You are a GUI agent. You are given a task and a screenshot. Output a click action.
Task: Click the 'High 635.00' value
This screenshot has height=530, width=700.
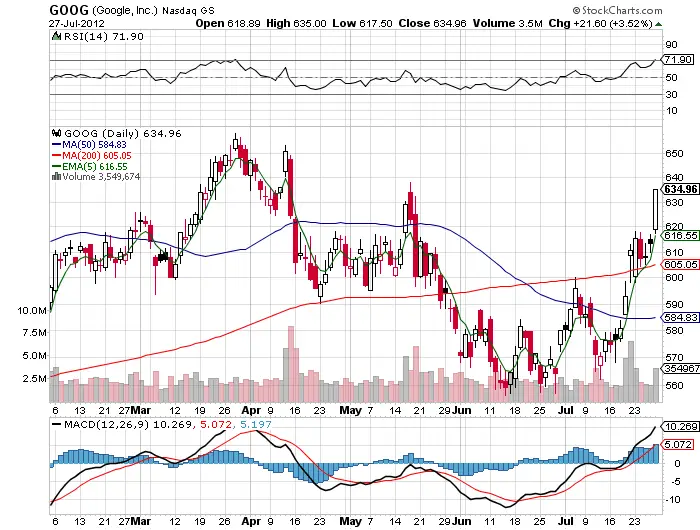[x=296, y=23]
